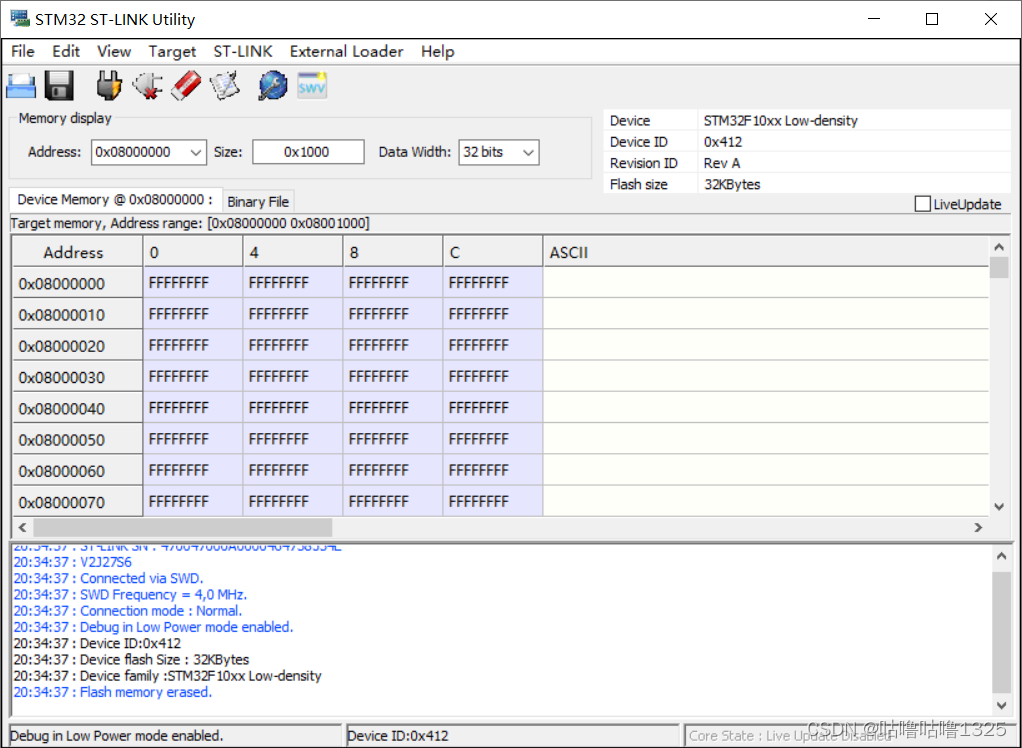Disconnect from target using the unplug icon
1022x748 pixels.
point(146,86)
